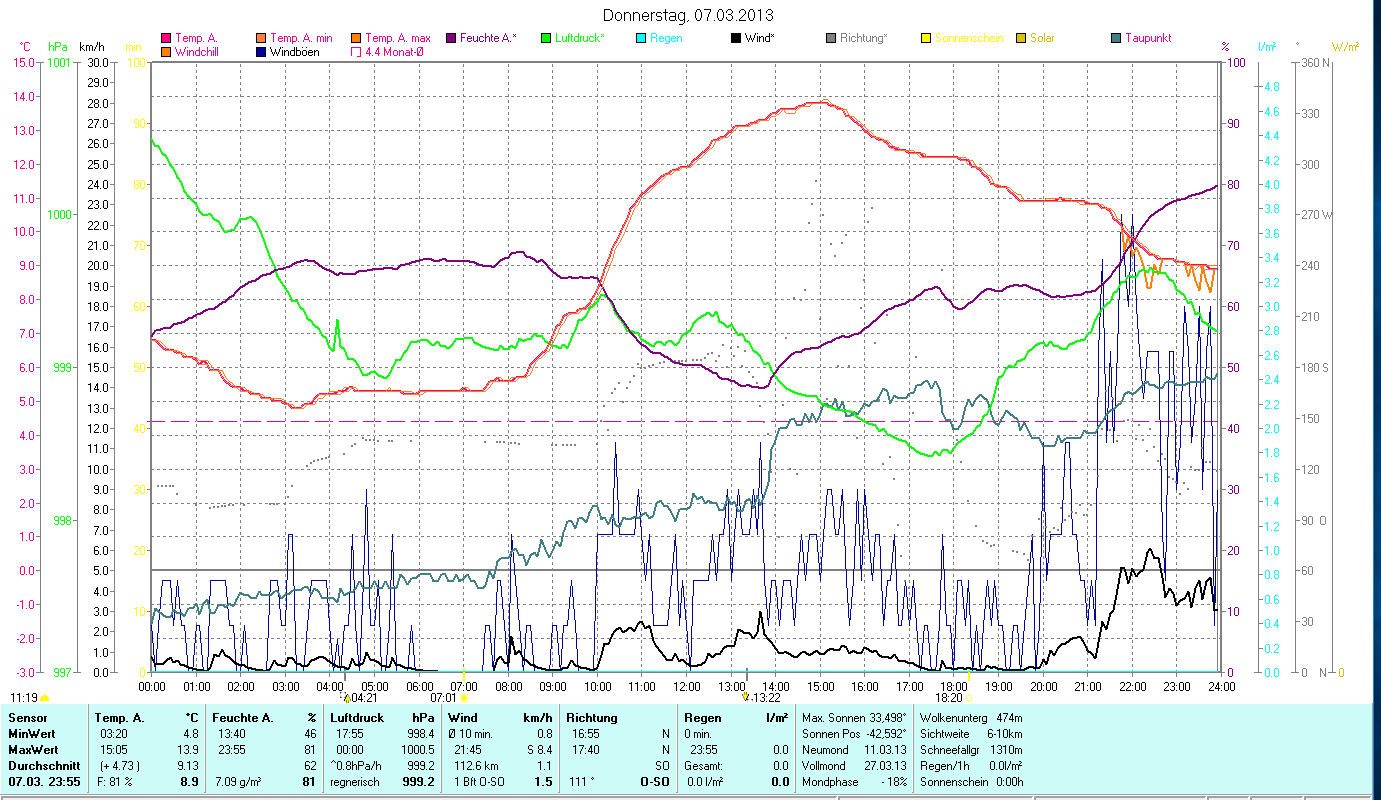Toggle the yellow Sonnenschein legend box
This screenshot has width=1381, height=800.
pyautogui.click(x=926, y=38)
